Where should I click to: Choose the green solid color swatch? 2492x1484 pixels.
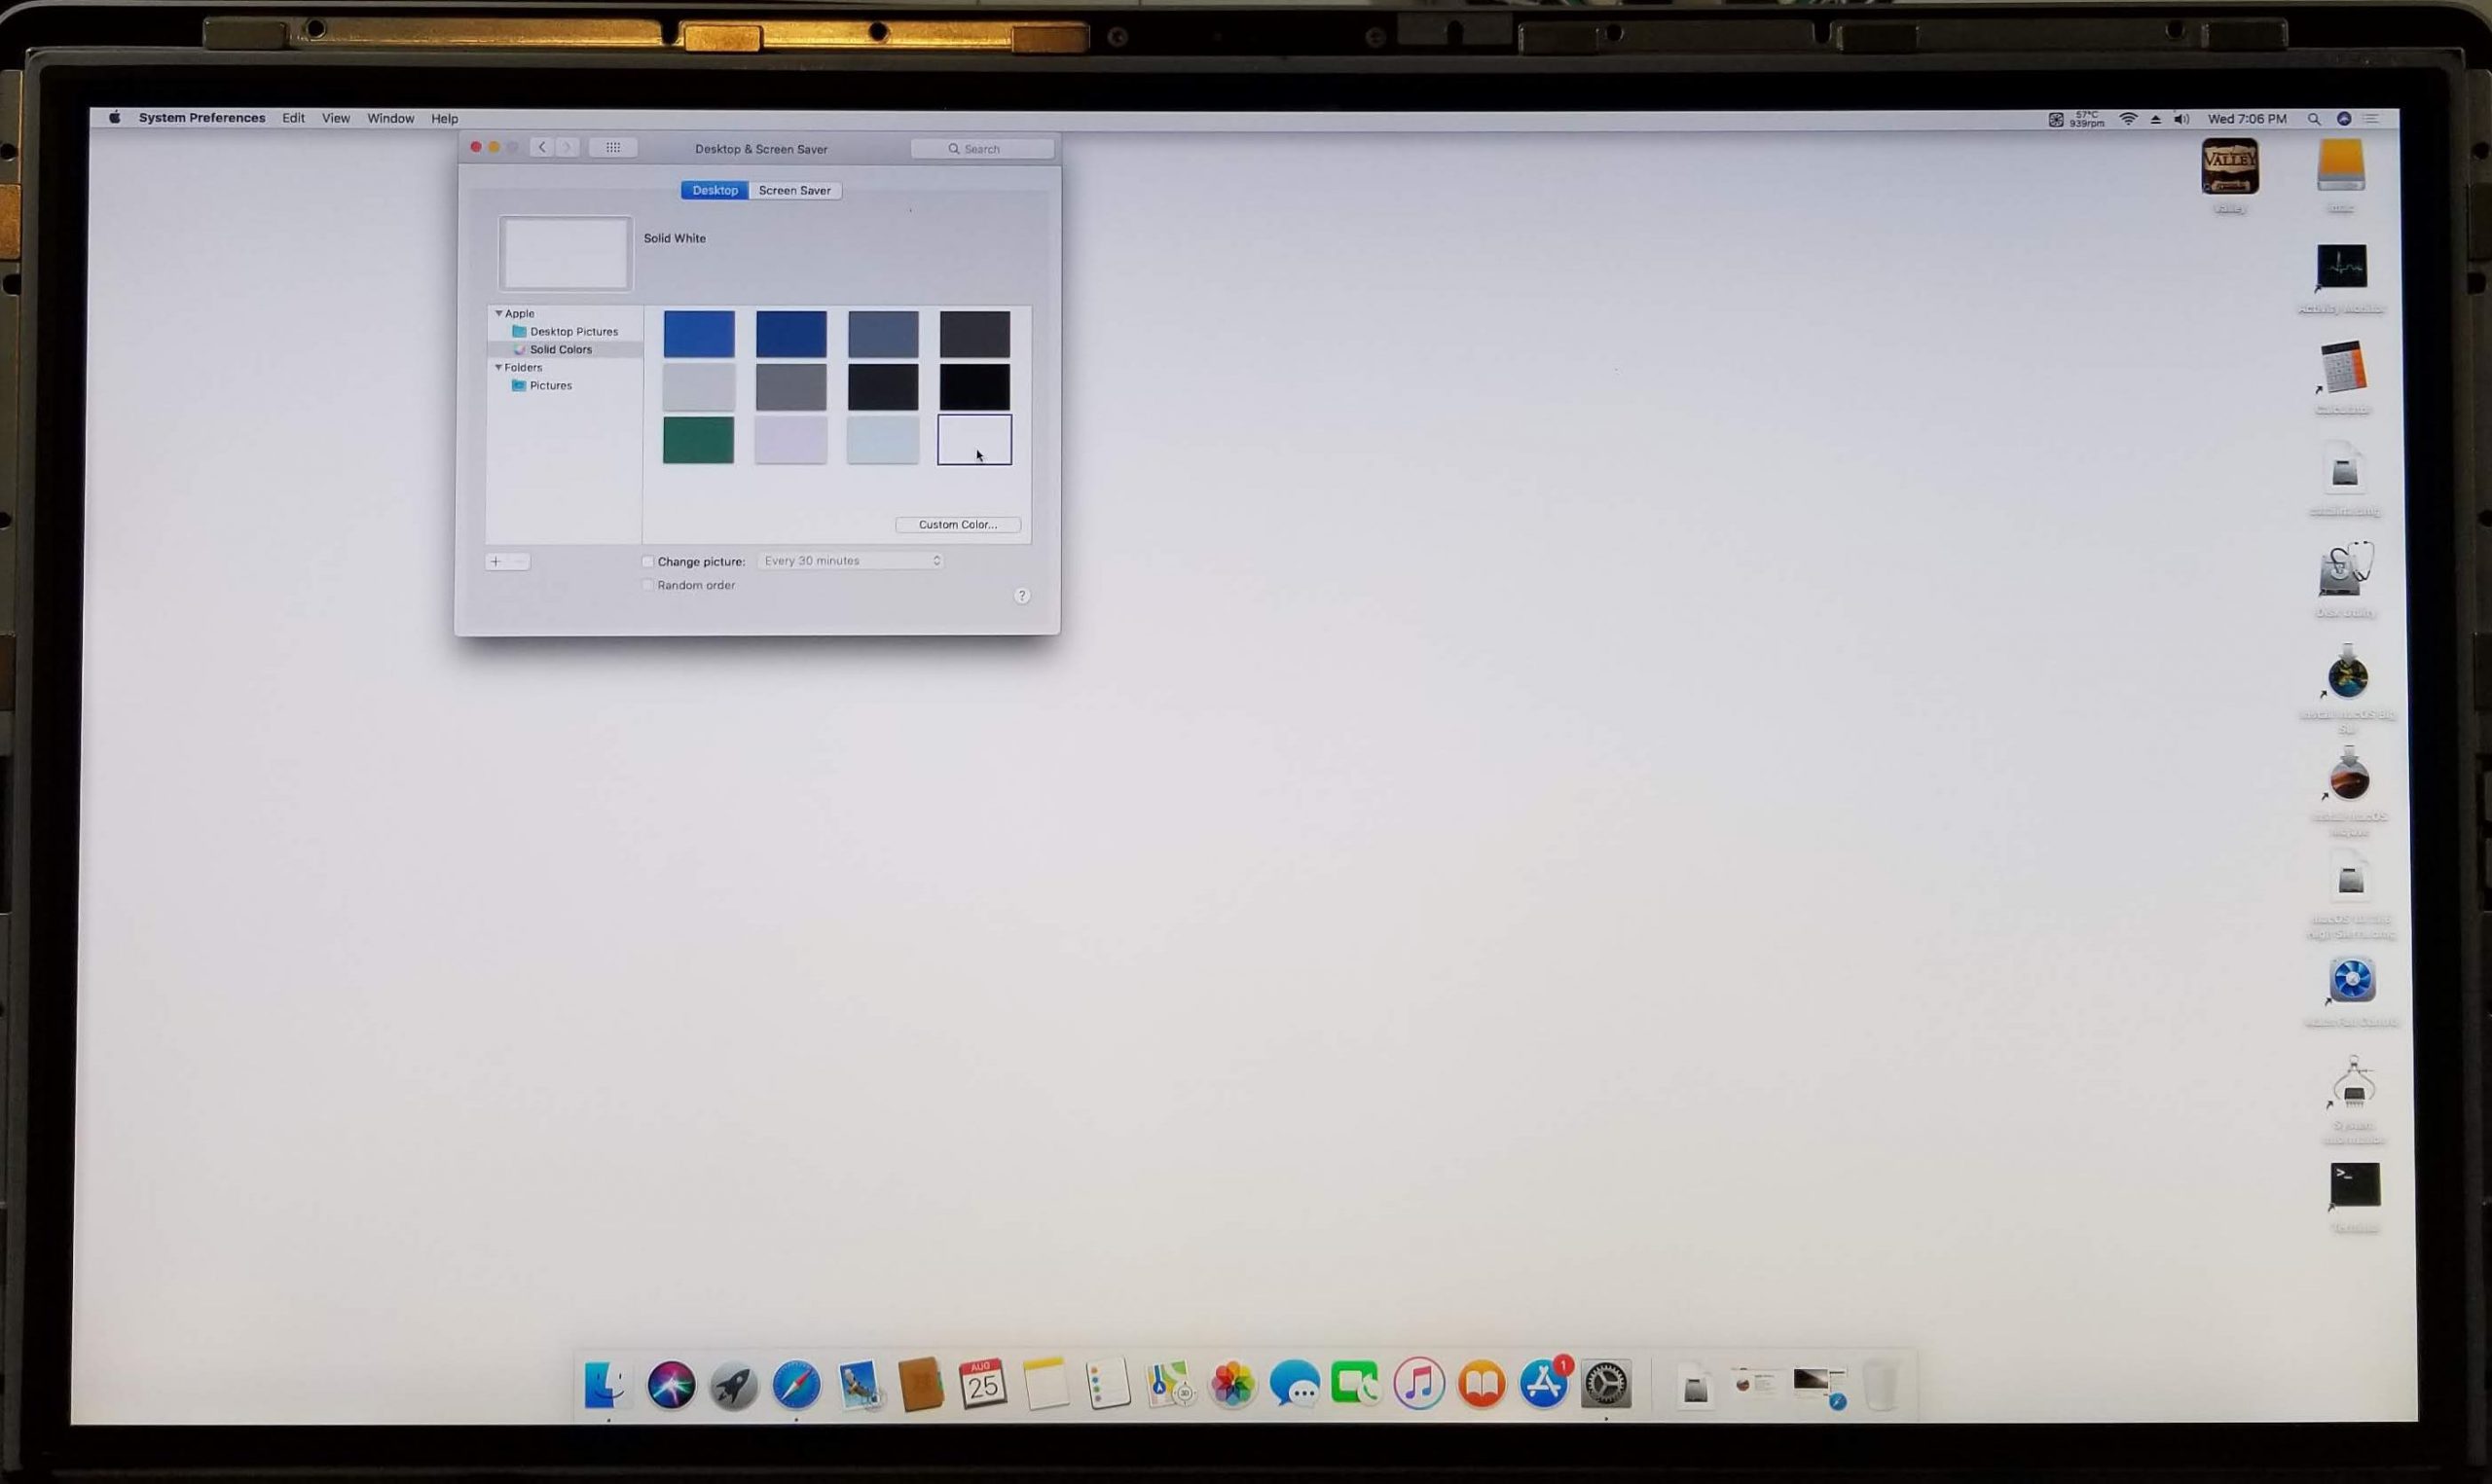pos(698,440)
